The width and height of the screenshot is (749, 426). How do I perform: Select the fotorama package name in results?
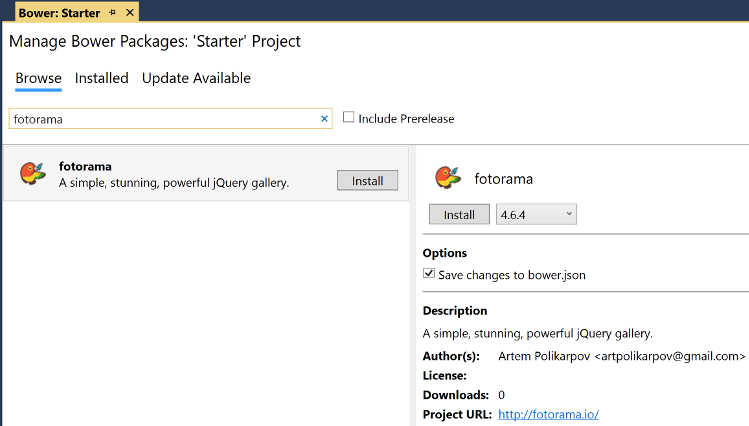[x=85, y=166]
